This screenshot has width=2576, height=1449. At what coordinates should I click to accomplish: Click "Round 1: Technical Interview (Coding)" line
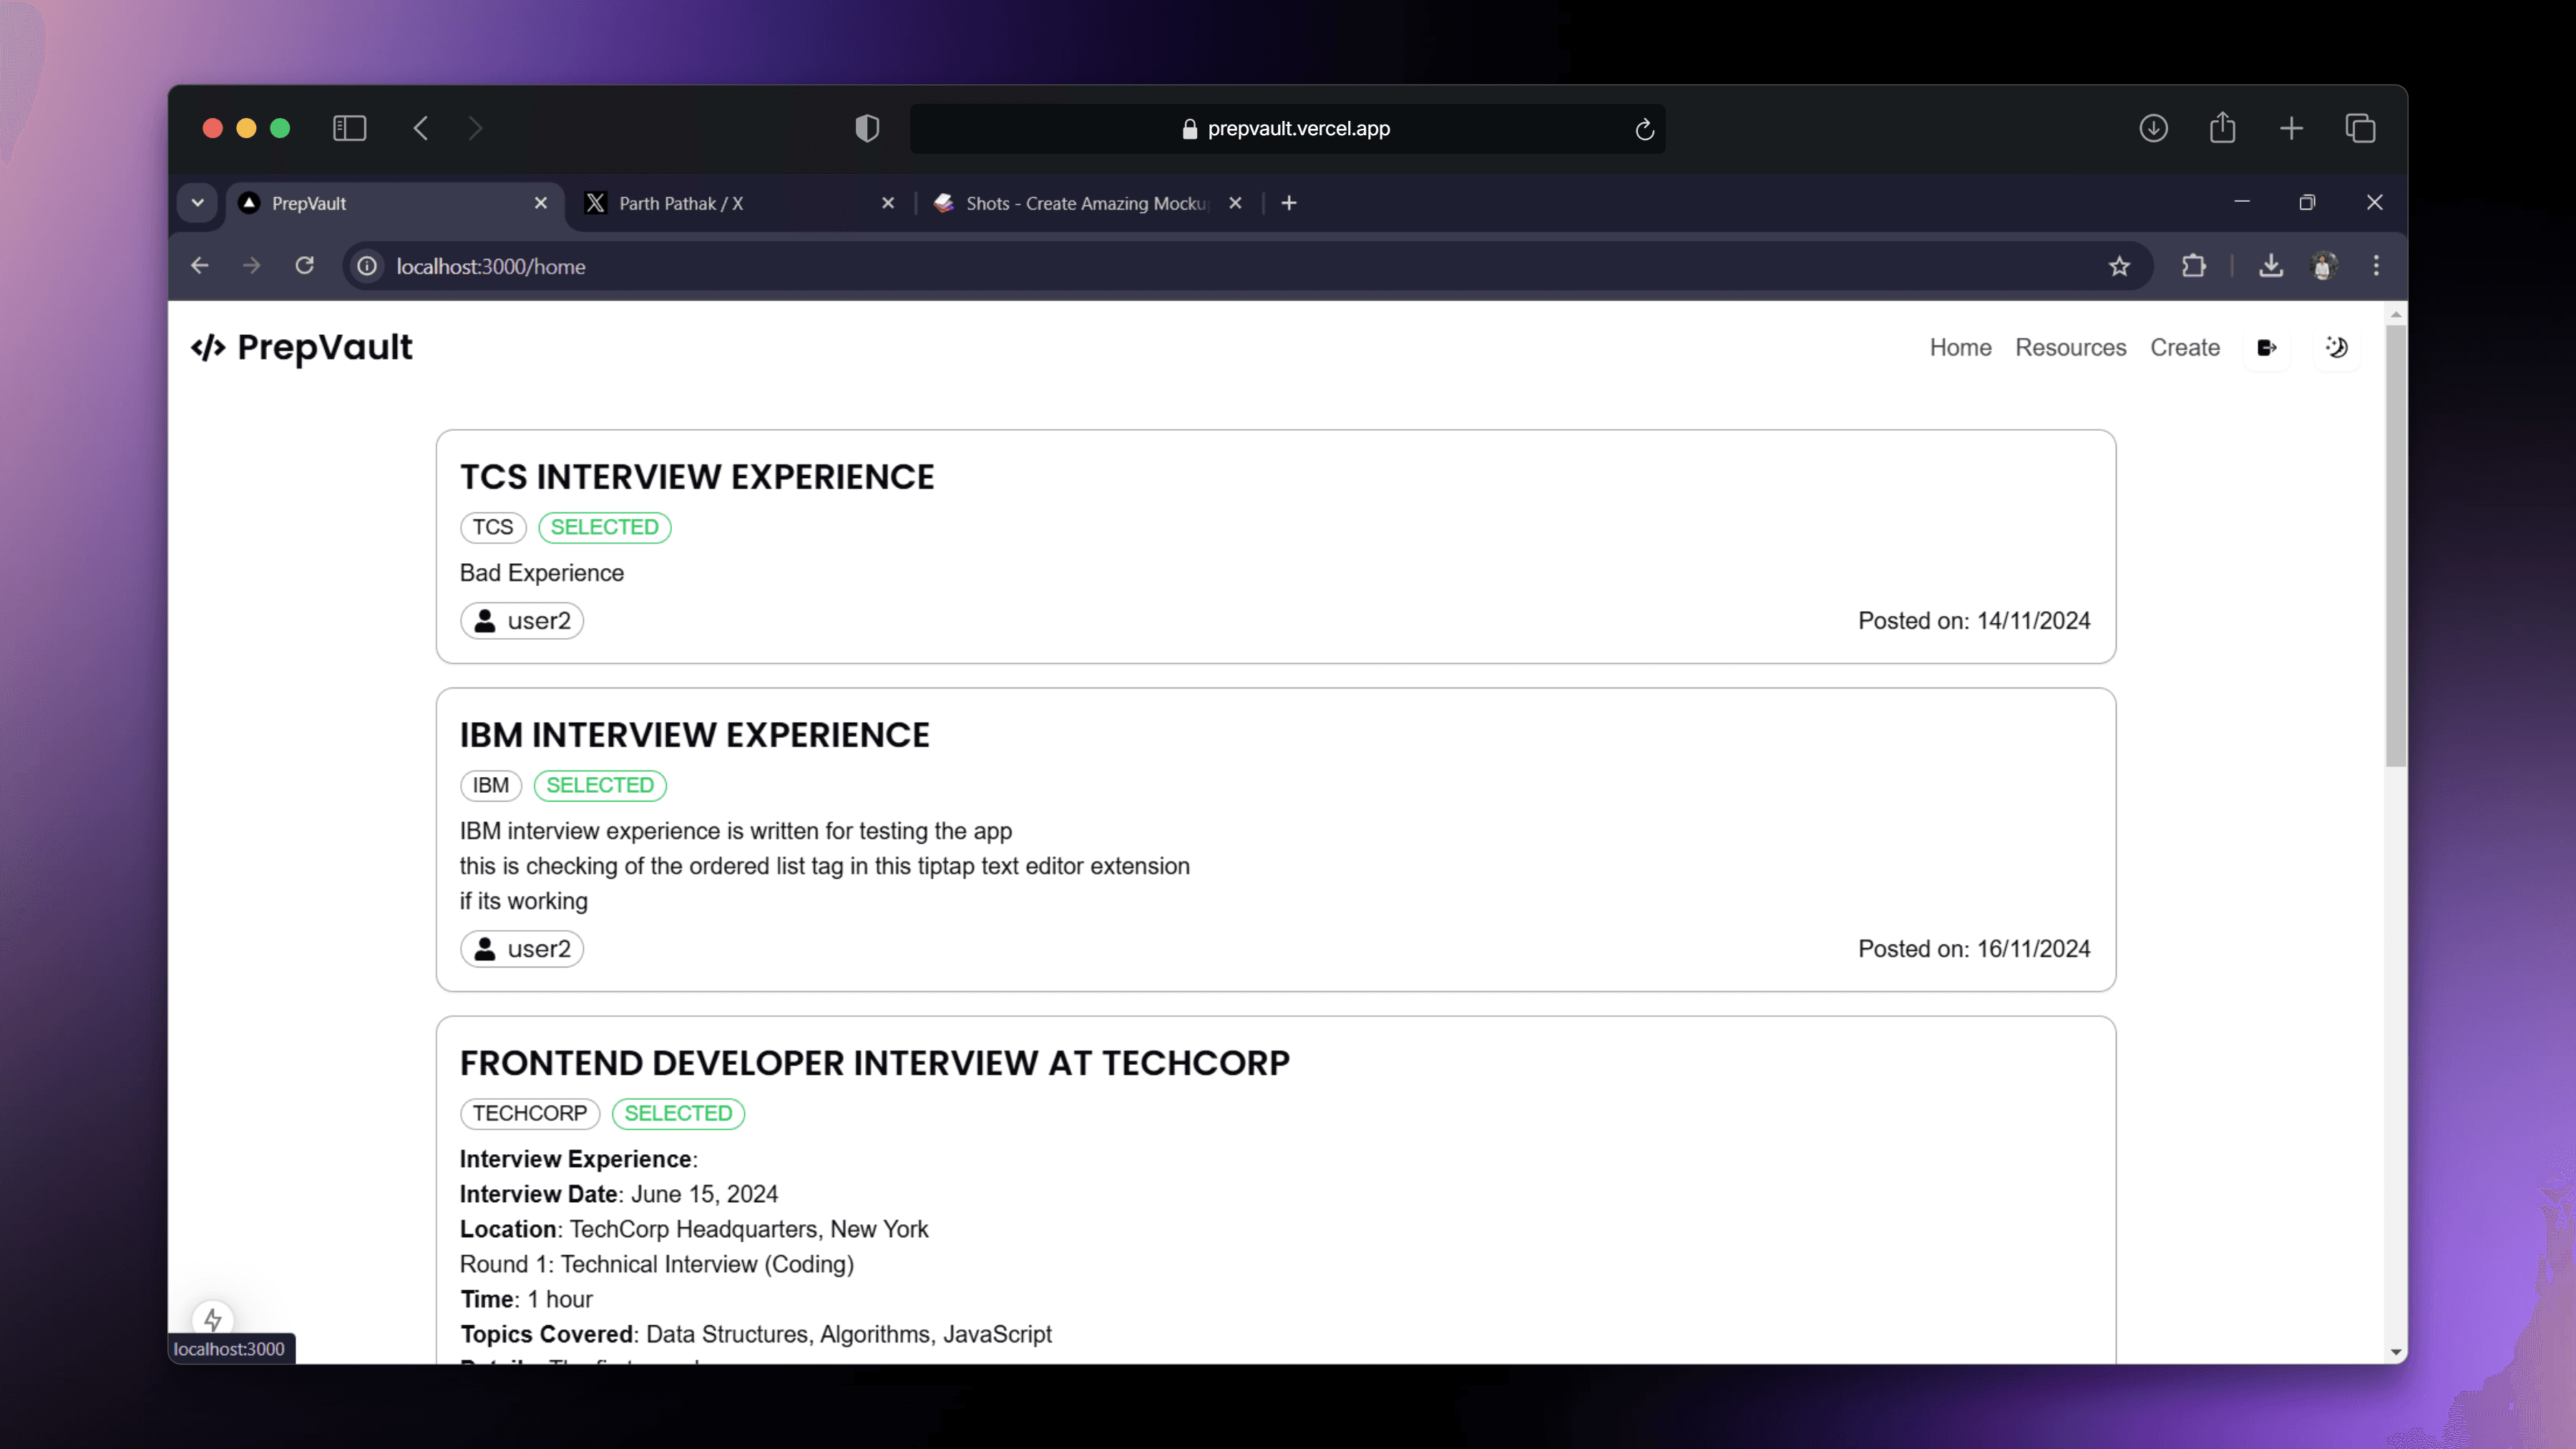point(656,1264)
